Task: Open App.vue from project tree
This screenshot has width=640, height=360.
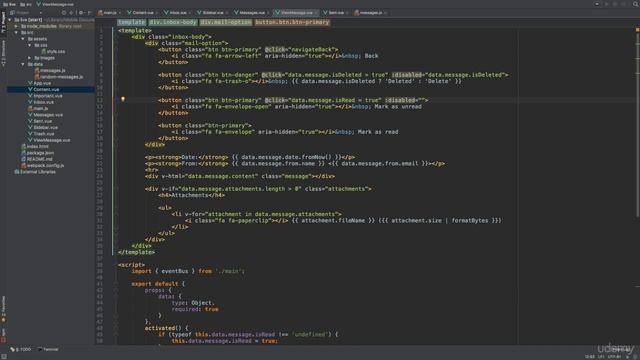Action: tap(39, 83)
